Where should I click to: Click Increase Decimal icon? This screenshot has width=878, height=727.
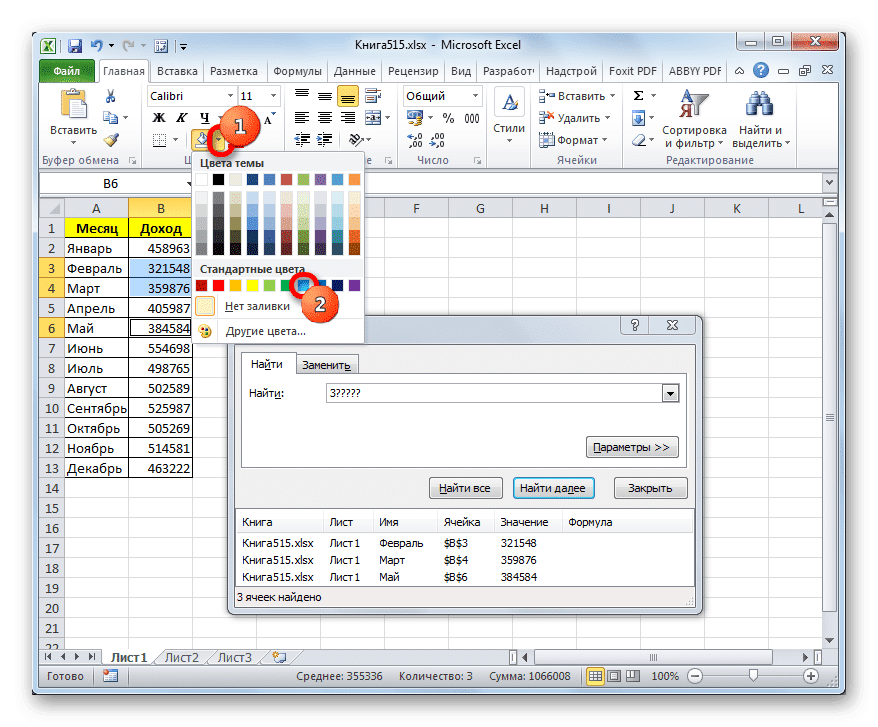point(415,140)
